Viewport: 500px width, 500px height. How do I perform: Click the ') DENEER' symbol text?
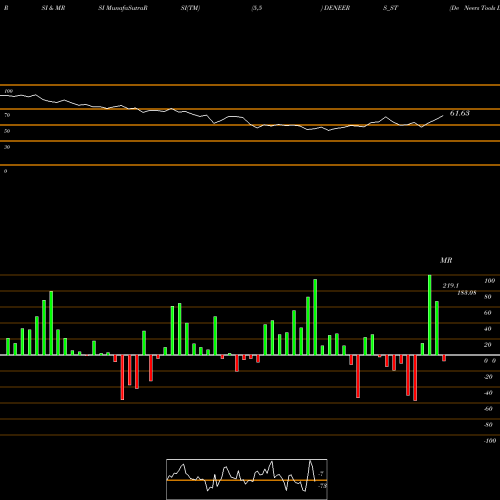tap(335, 8)
